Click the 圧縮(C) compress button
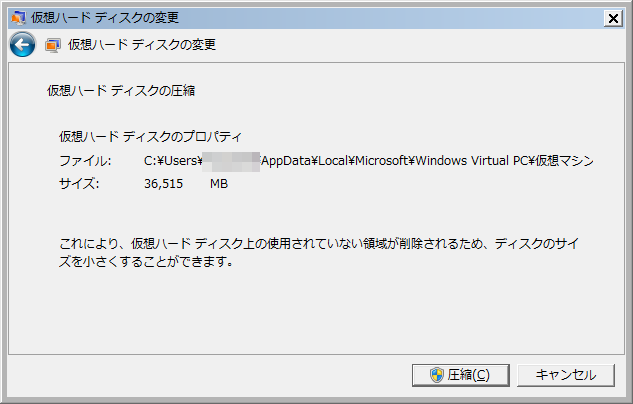Screen dimensions: 633x404 tap(461, 375)
